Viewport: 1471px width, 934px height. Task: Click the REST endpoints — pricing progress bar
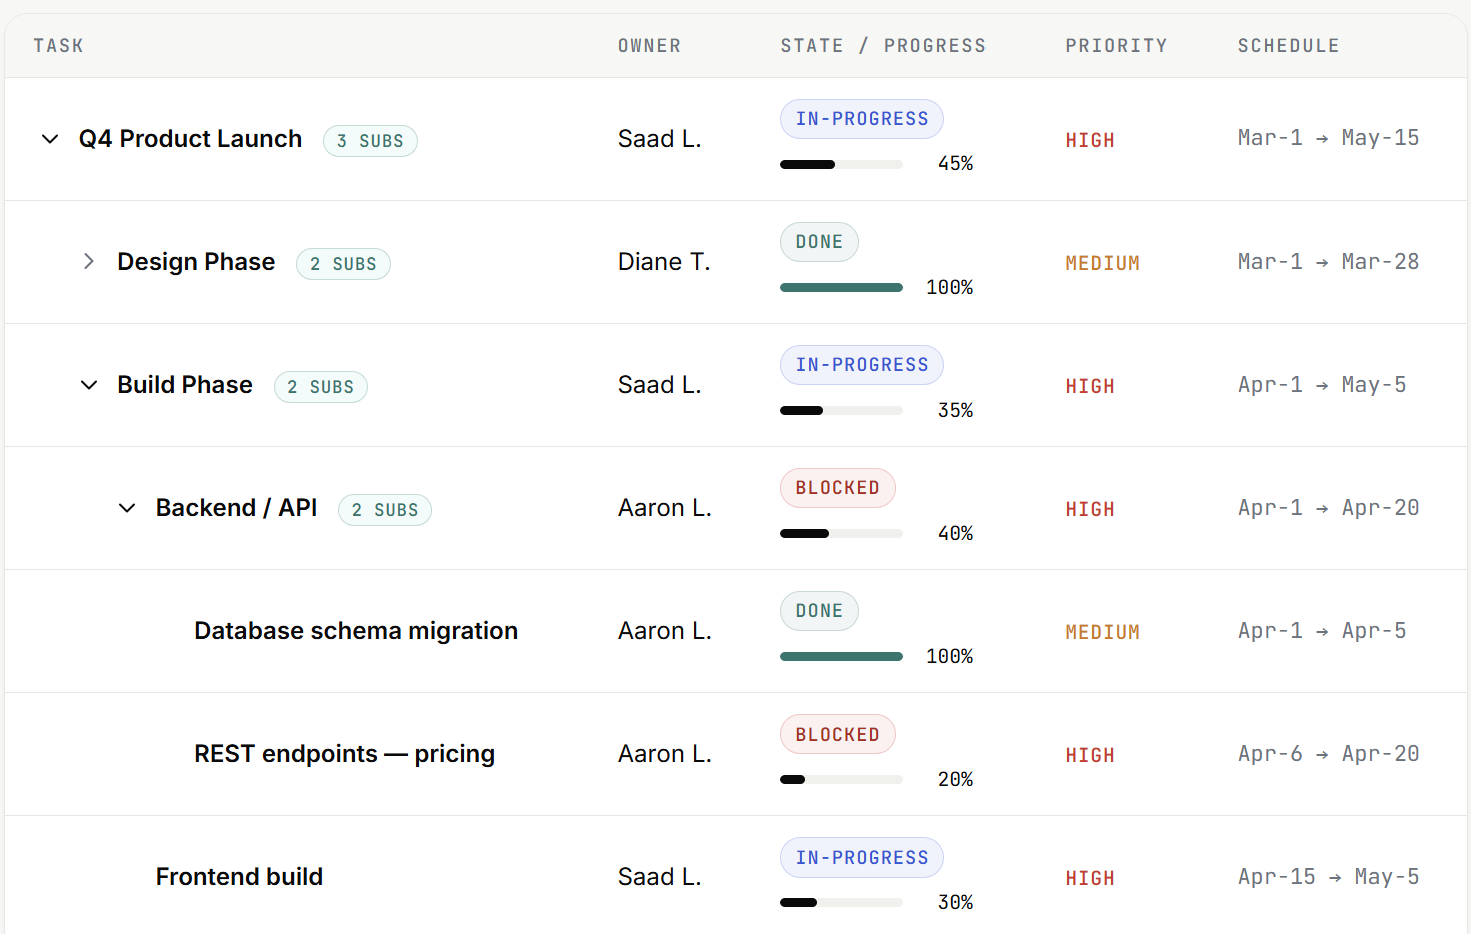841,780
